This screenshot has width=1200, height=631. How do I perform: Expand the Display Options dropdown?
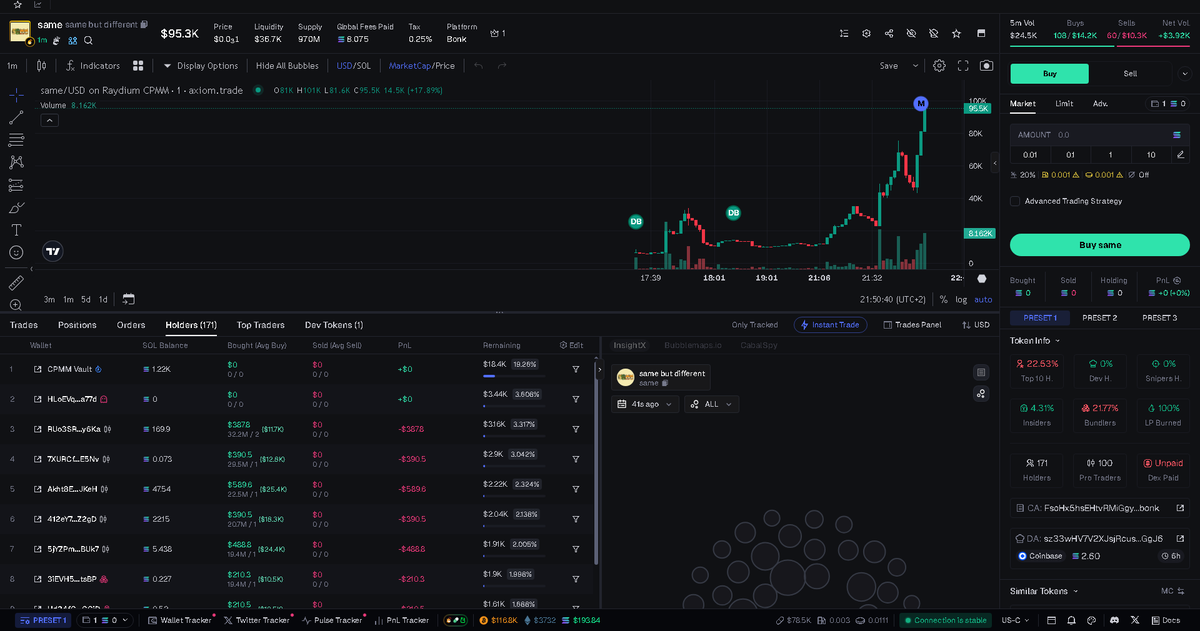pyautogui.click(x=201, y=66)
